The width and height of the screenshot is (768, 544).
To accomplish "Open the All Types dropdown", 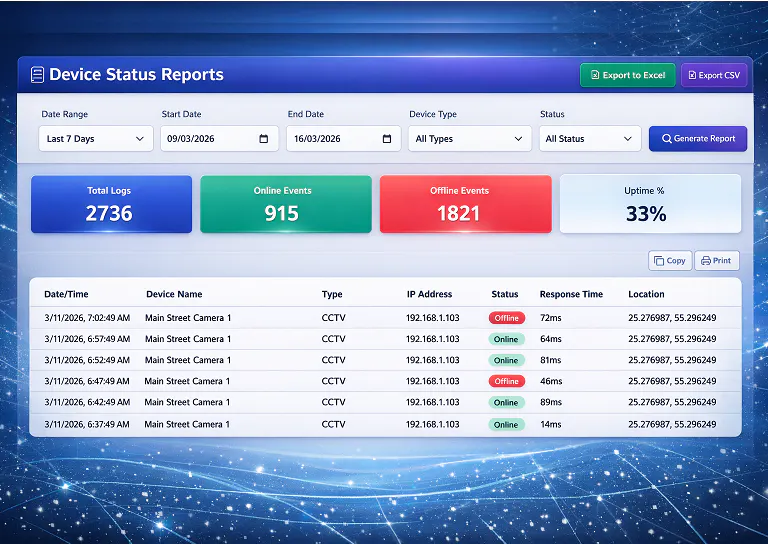I will tap(470, 139).
